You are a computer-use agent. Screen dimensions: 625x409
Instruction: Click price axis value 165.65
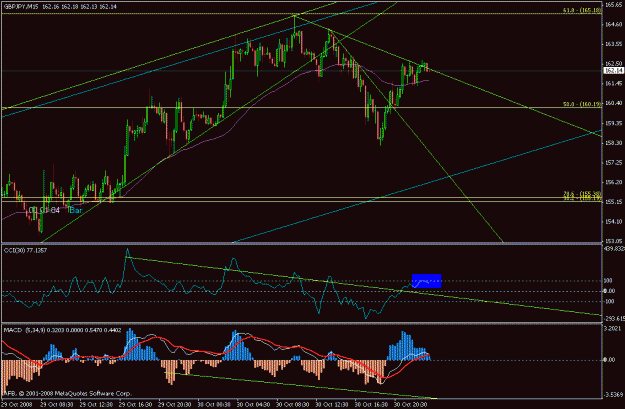tap(614, 5)
